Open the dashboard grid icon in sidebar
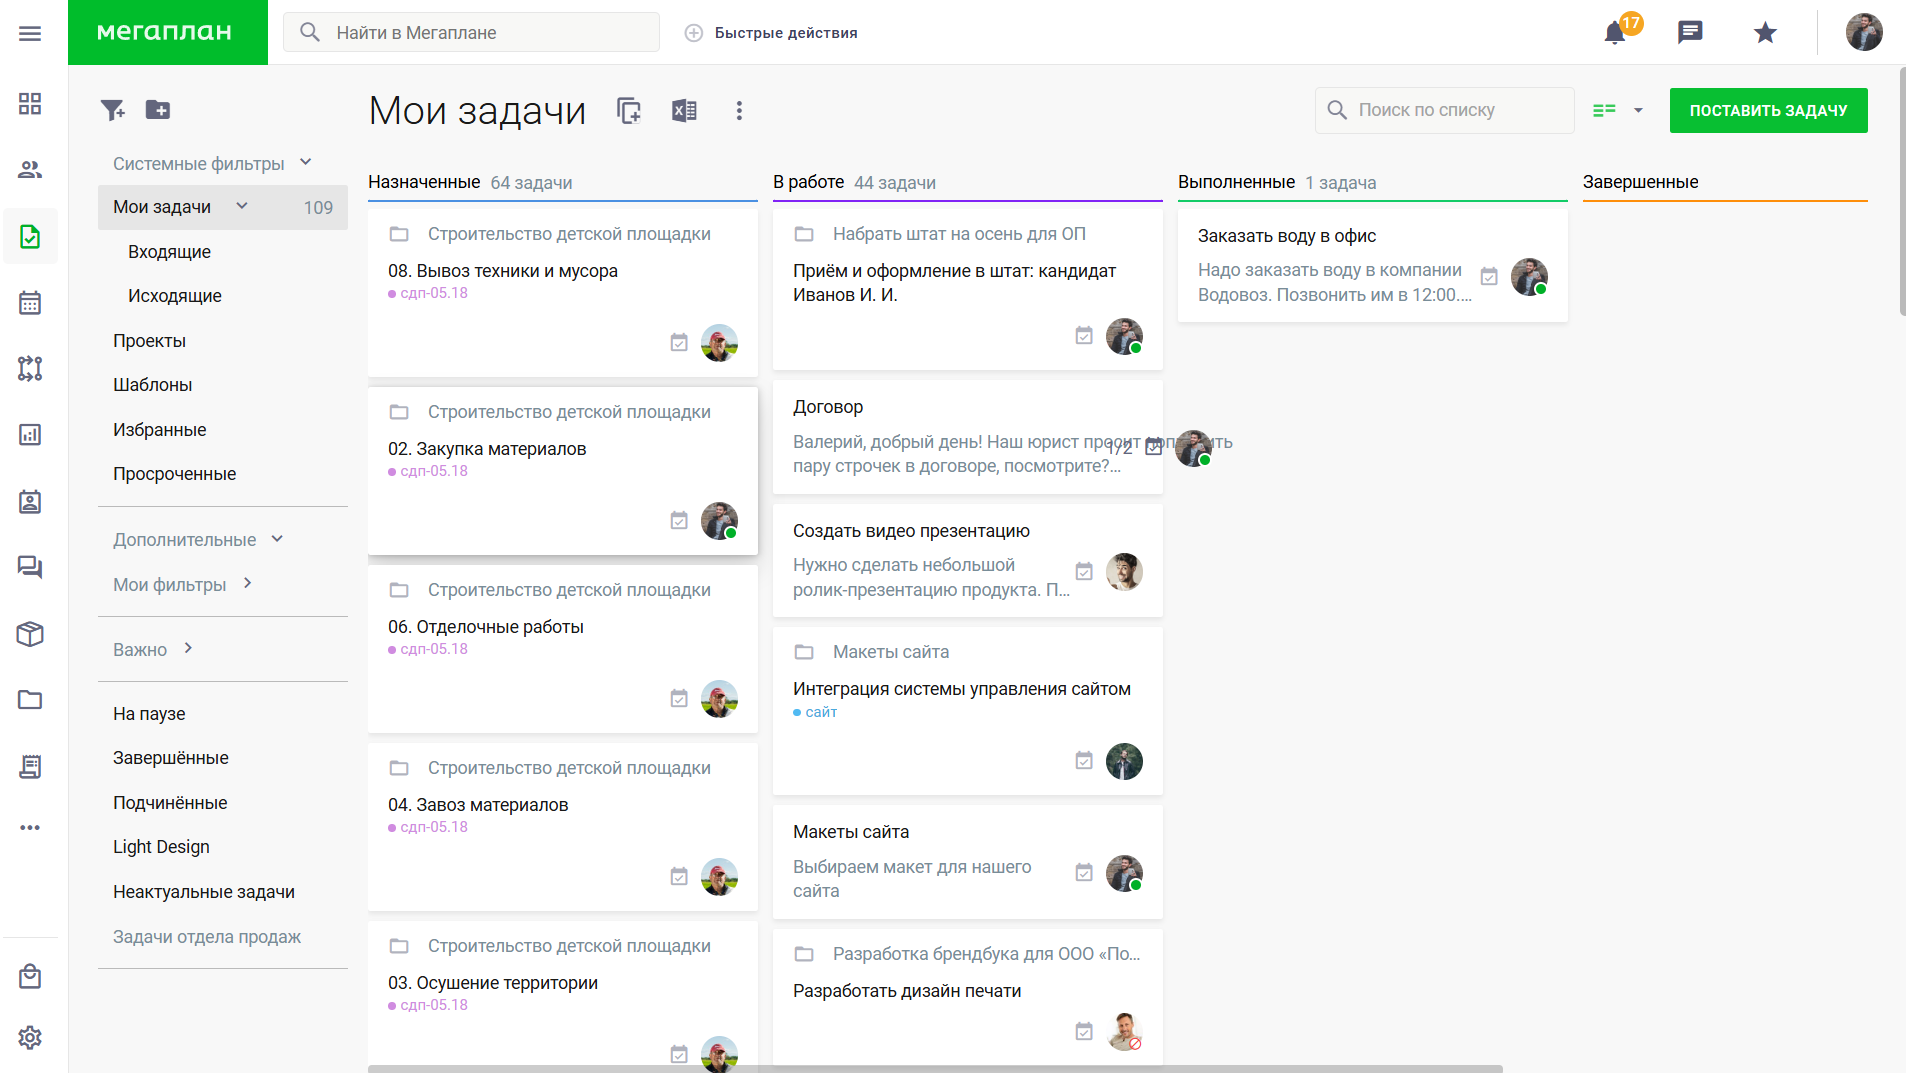The image size is (1906, 1073). coord(30,103)
